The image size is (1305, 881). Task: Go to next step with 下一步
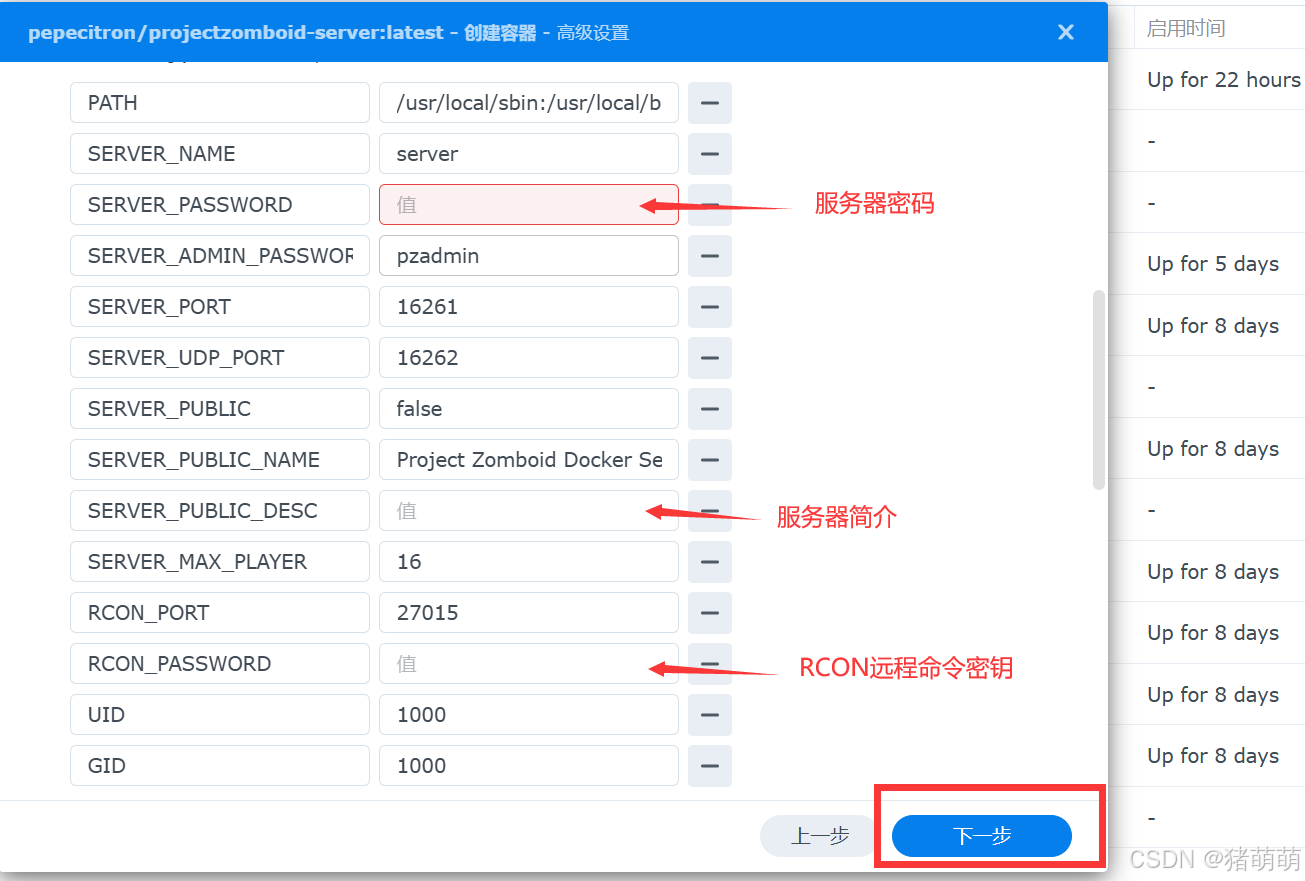point(982,836)
